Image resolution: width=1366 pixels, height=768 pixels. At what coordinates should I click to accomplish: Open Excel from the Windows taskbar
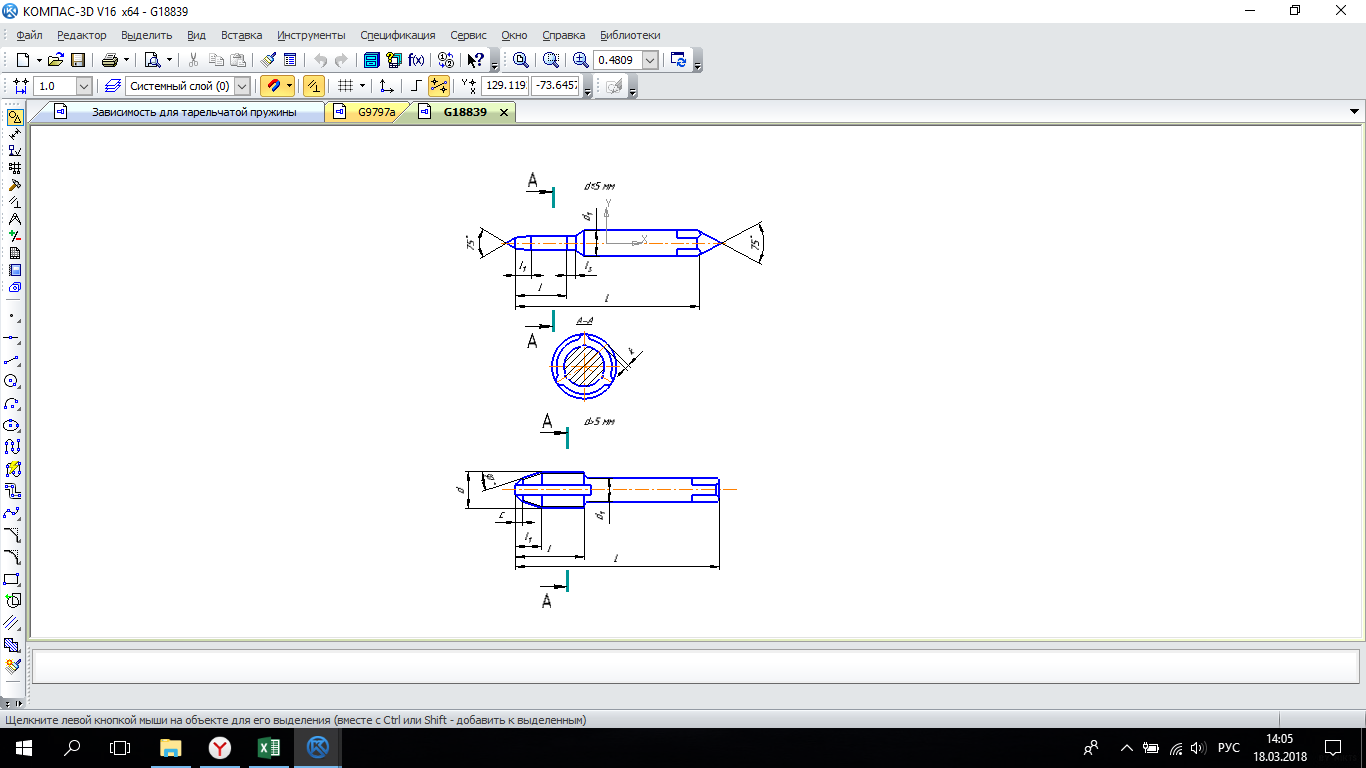click(x=268, y=747)
